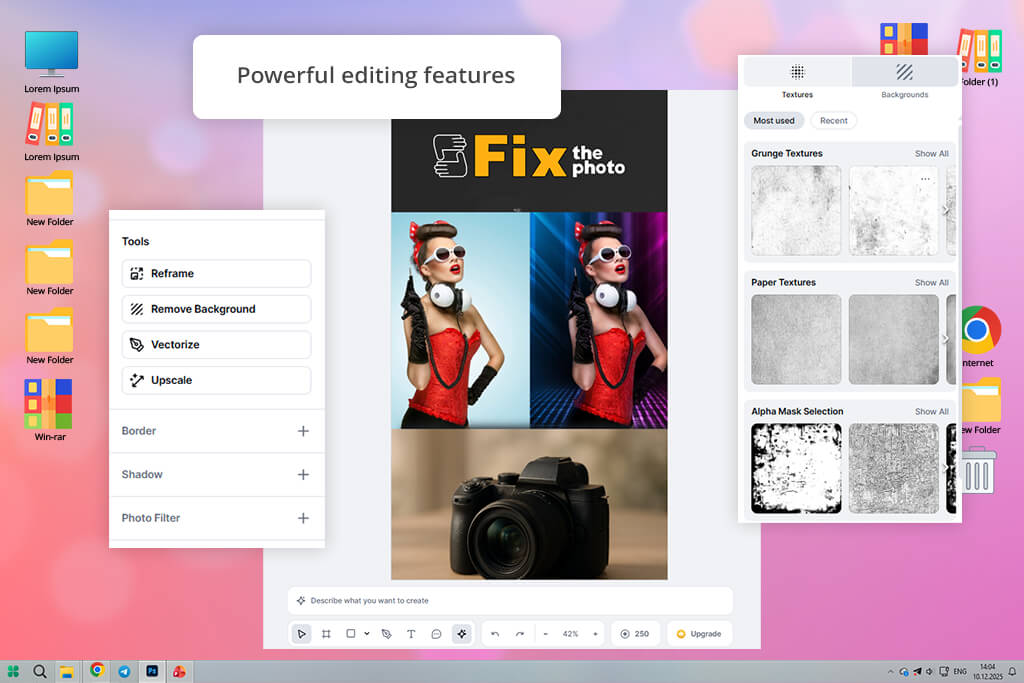Click the Remove Background button
The image size is (1024, 683).
(216, 309)
